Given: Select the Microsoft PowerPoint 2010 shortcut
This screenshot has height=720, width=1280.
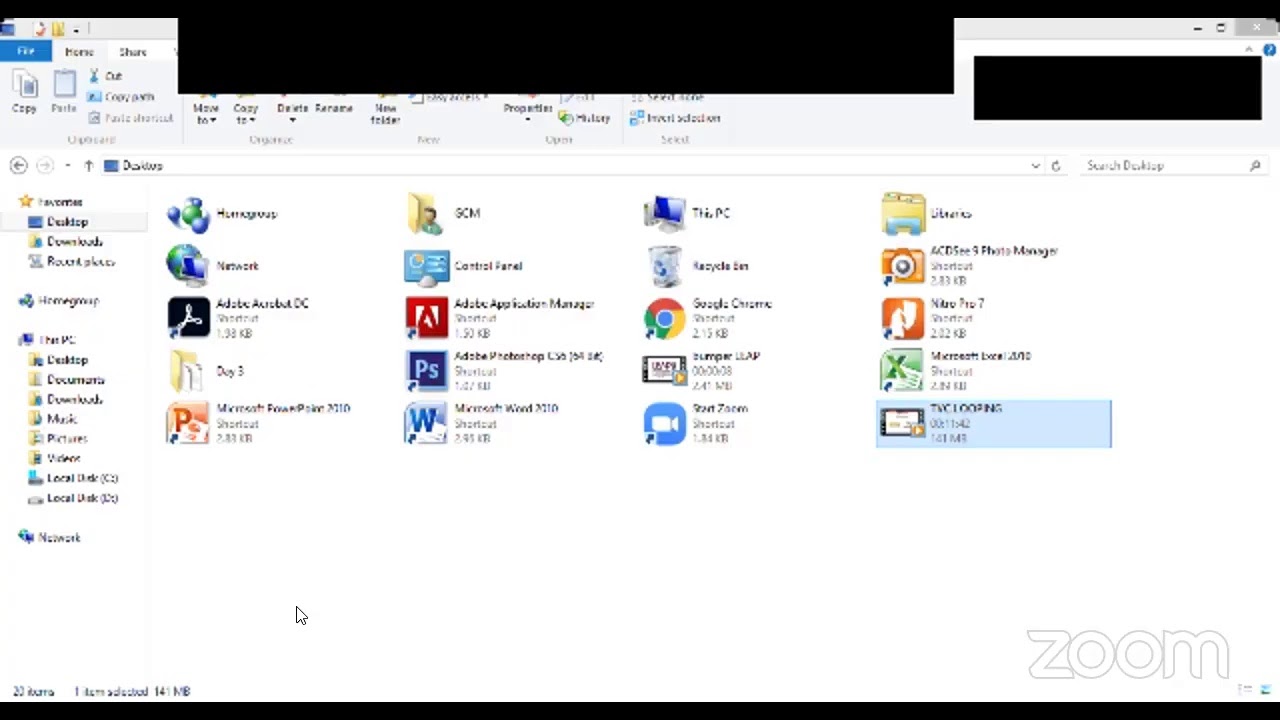Looking at the screenshot, I should 258,423.
